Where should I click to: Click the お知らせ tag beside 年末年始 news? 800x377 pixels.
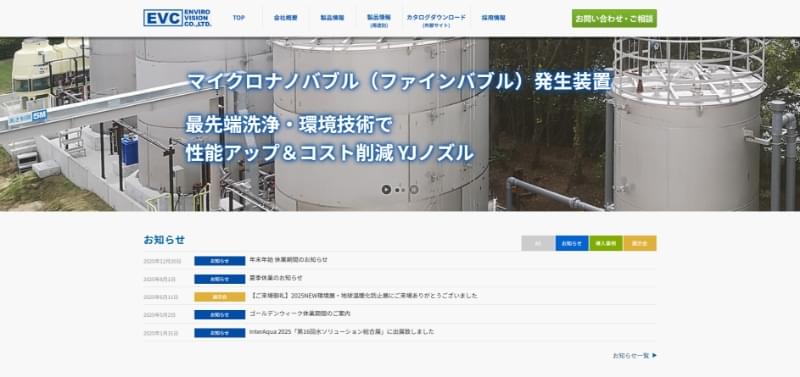[219, 261]
